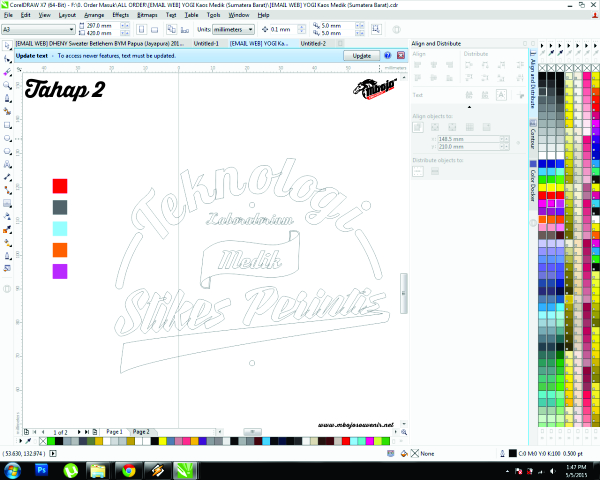
Task: Select the Freehand curve tool
Action: tap(7, 98)
